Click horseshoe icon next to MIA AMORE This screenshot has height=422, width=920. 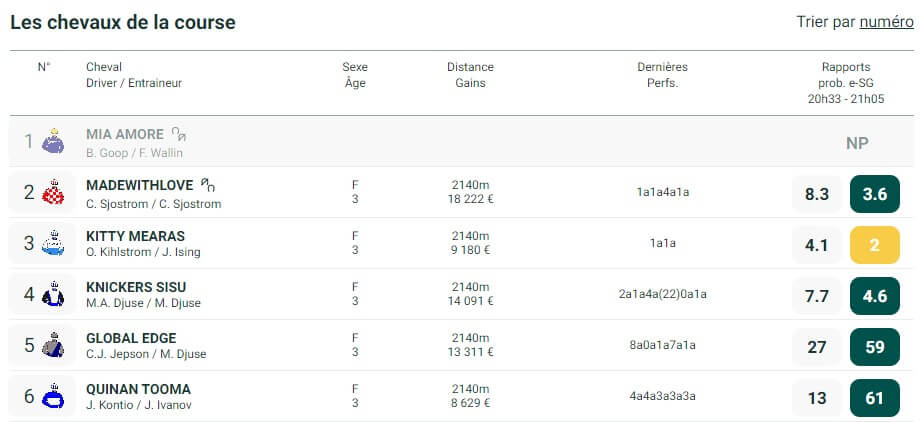(179, 134)
